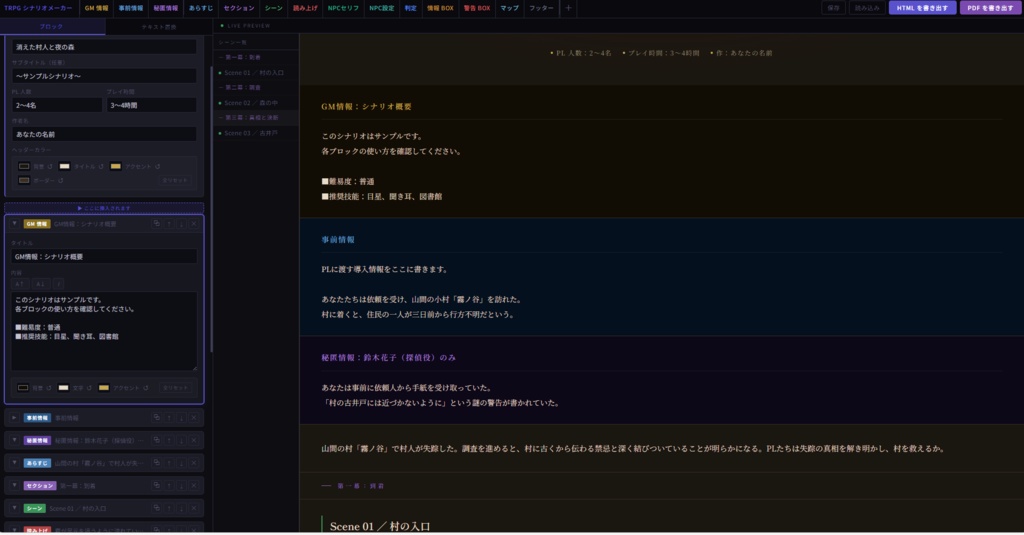Viewport: 1024px width, 535px height.
Task: Delete the 事前情報 block
Action: (194, 417)
